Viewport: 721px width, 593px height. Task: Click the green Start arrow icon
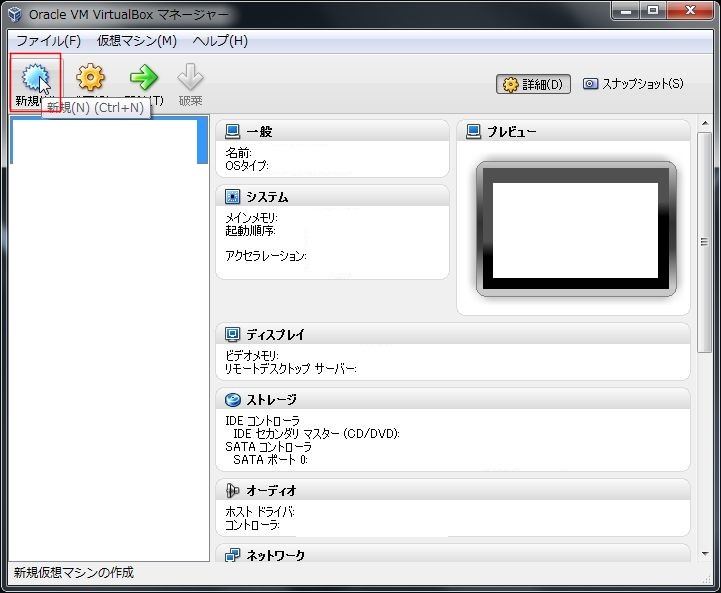(x=144, y=77)
